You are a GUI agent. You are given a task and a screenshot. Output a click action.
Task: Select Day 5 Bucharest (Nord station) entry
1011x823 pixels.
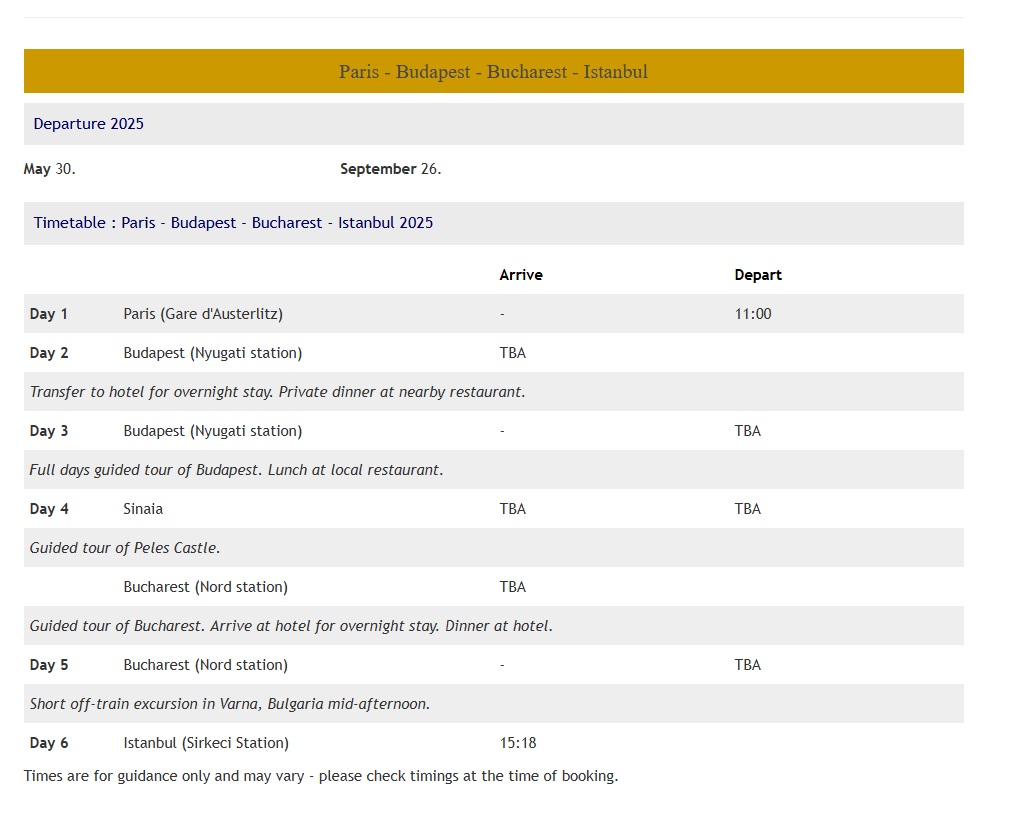pyautogui.click(x=205, y=665)
